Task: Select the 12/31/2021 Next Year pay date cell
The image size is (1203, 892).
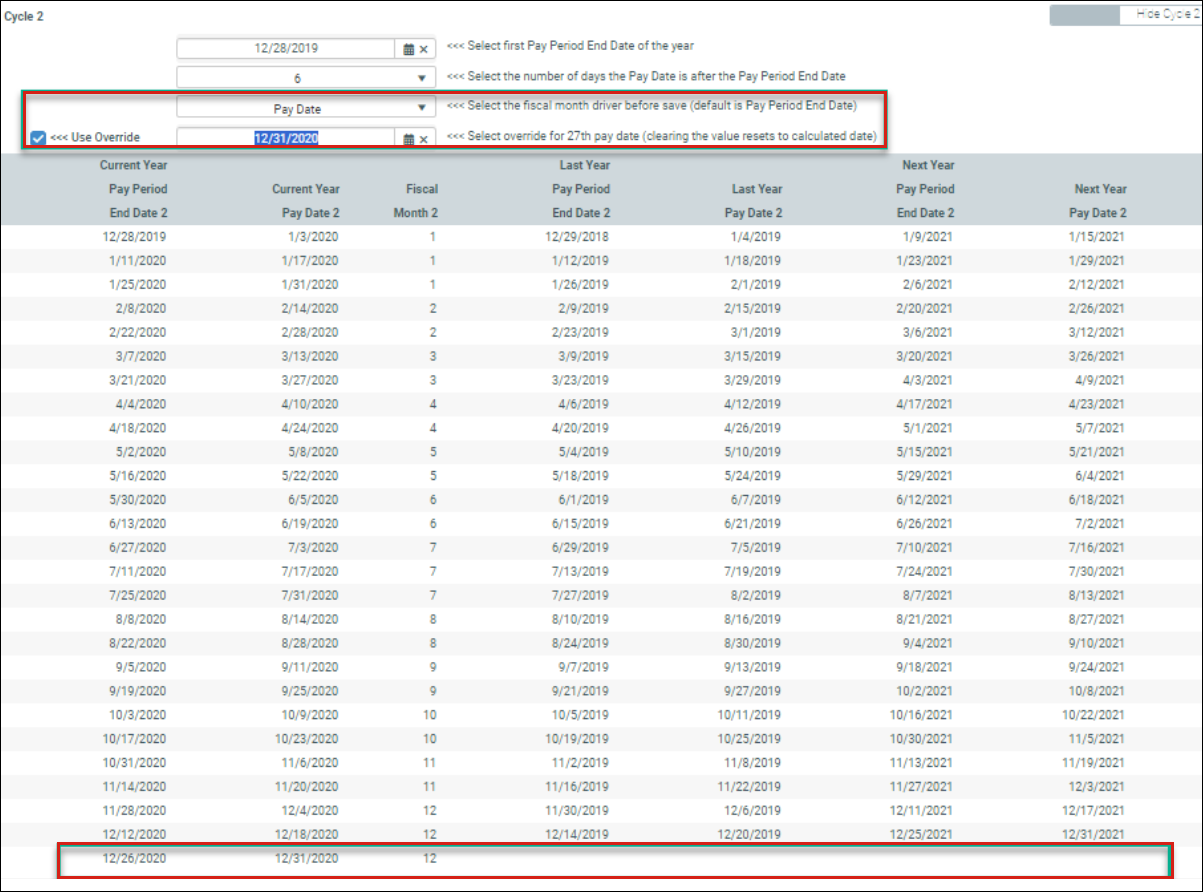Action: 1097,834
